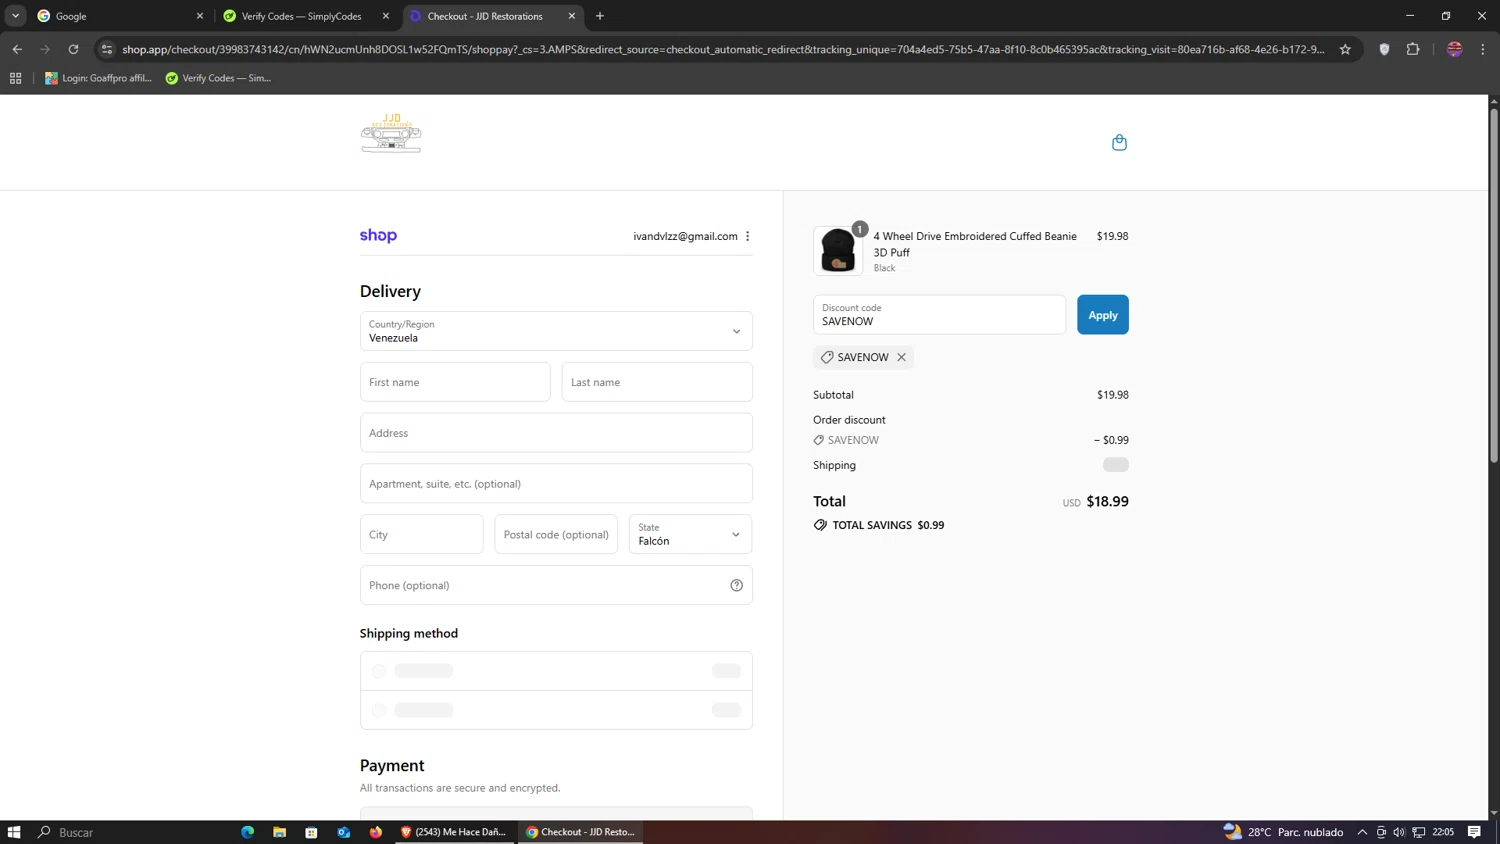
Task: Open the Chrome profile avatar
Action: point(1455,49)
